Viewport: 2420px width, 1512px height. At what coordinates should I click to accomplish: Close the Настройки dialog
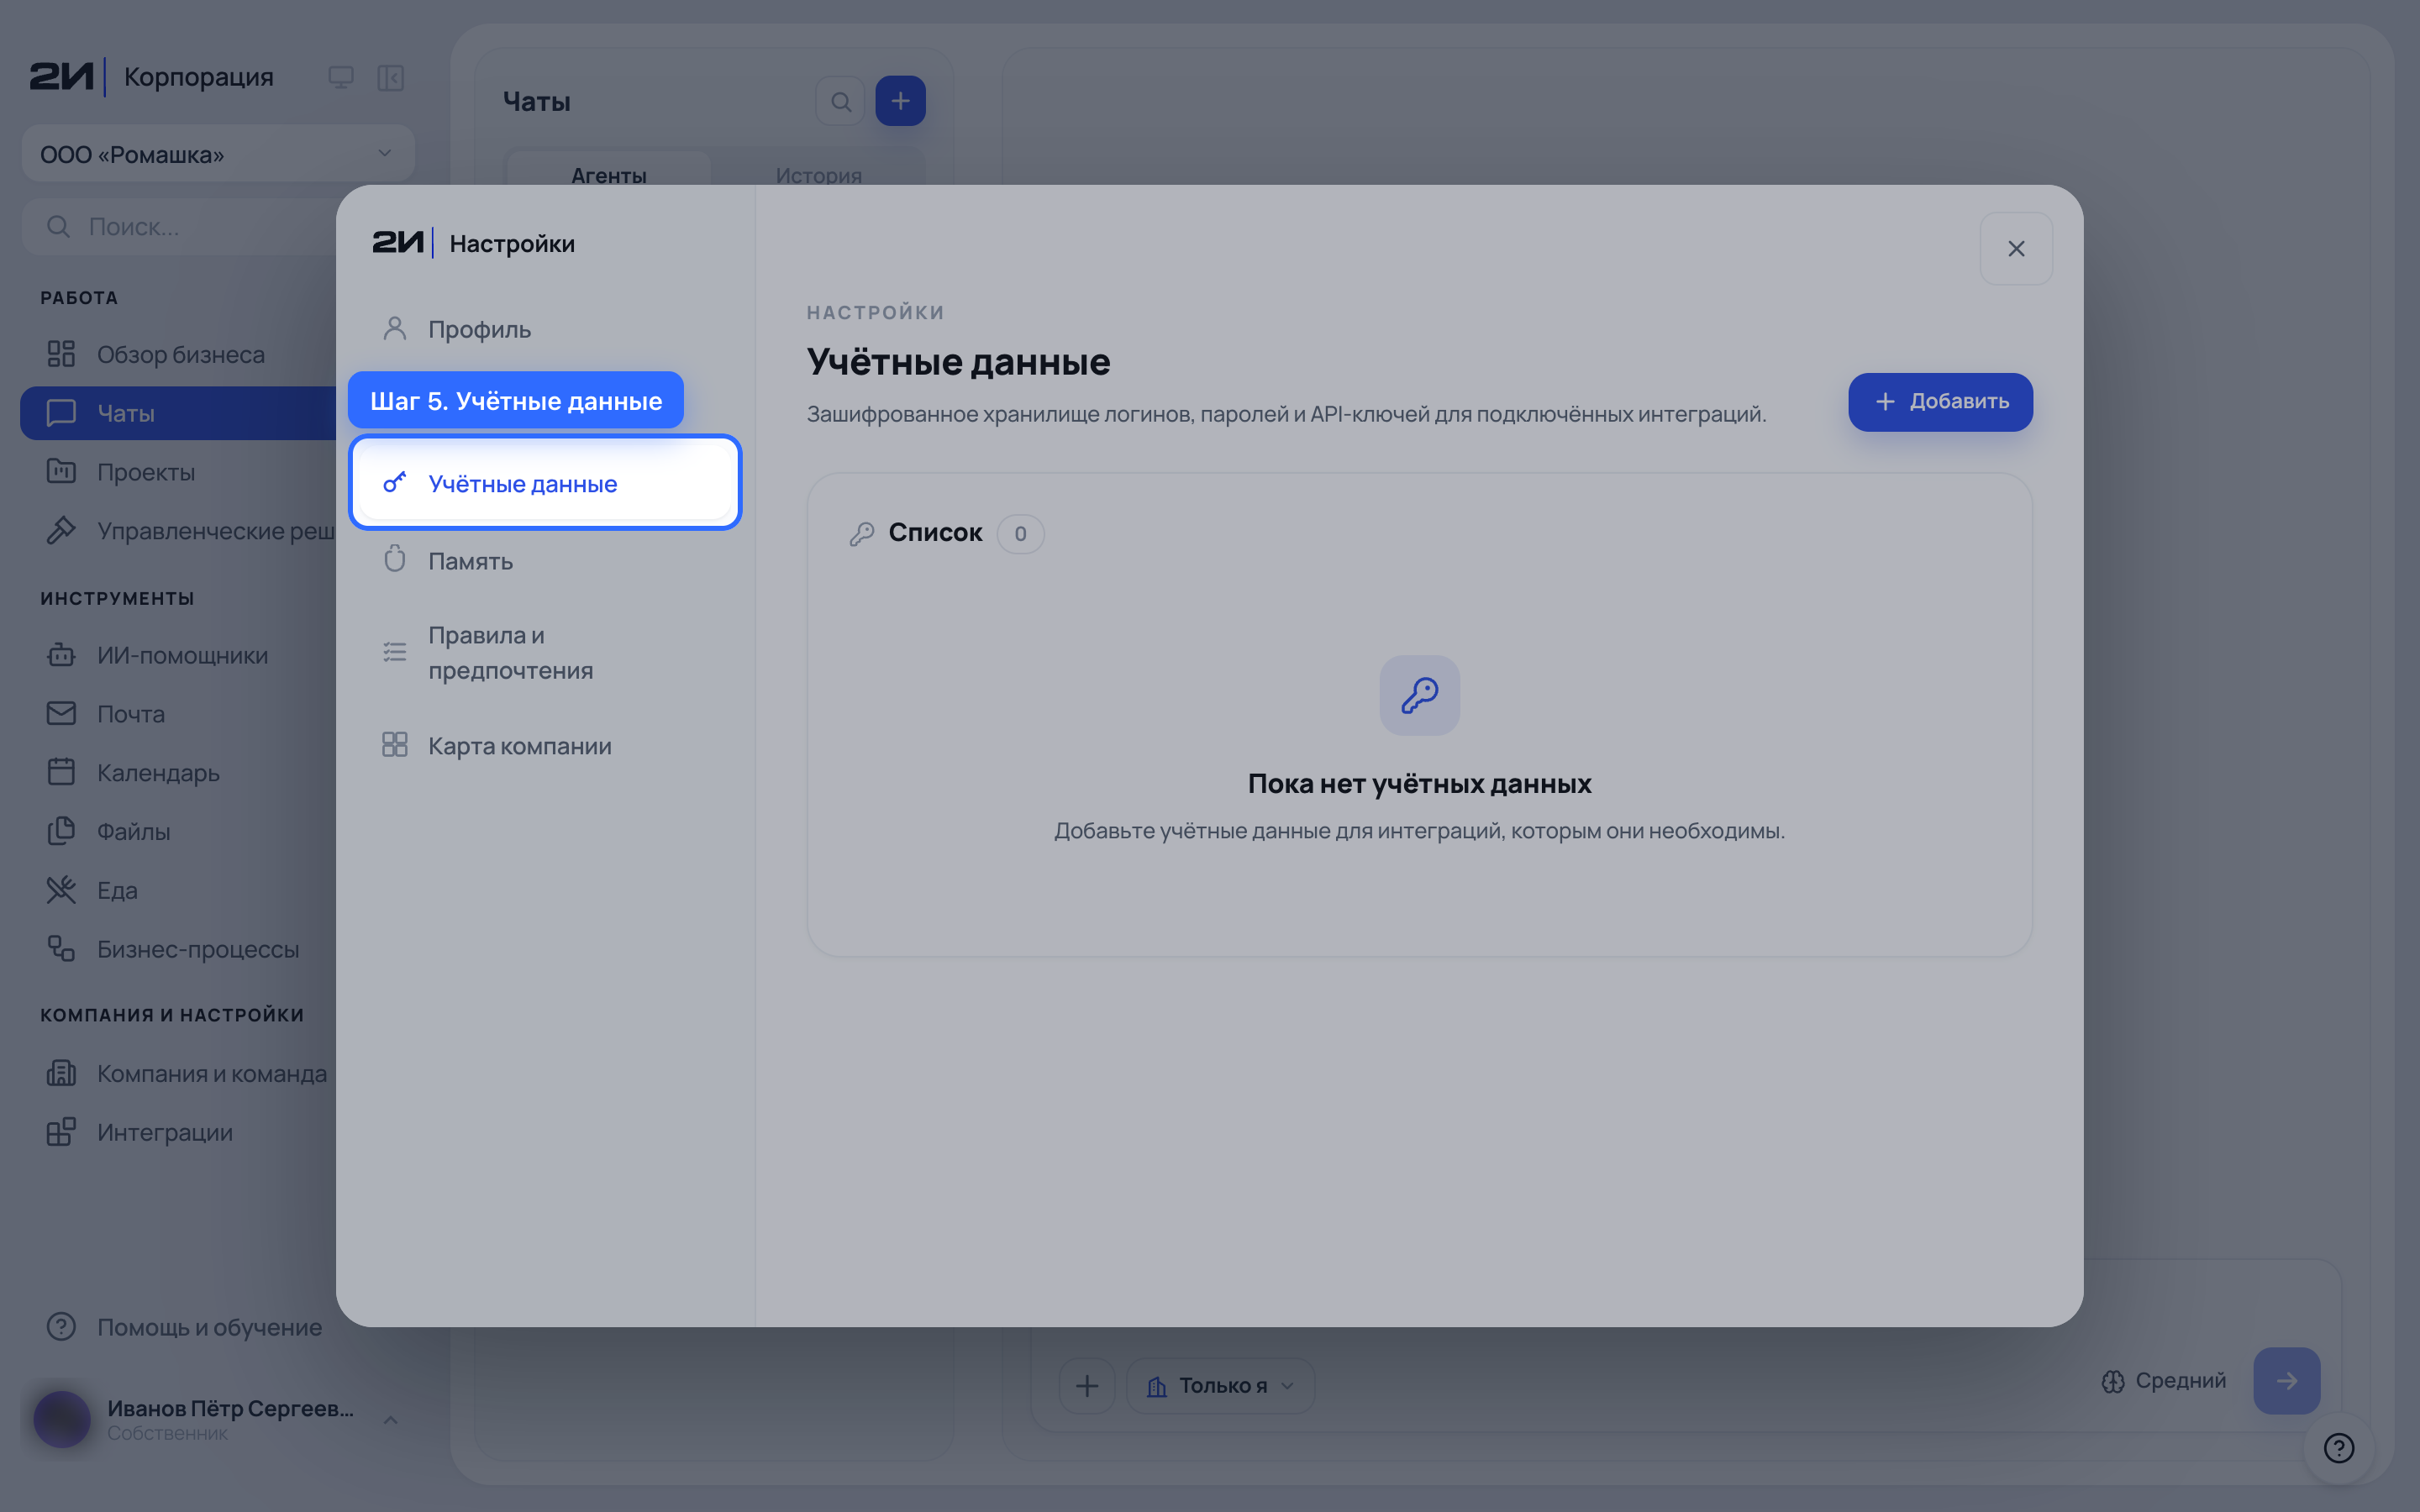pyautogui.click(x=2016, y=248)
